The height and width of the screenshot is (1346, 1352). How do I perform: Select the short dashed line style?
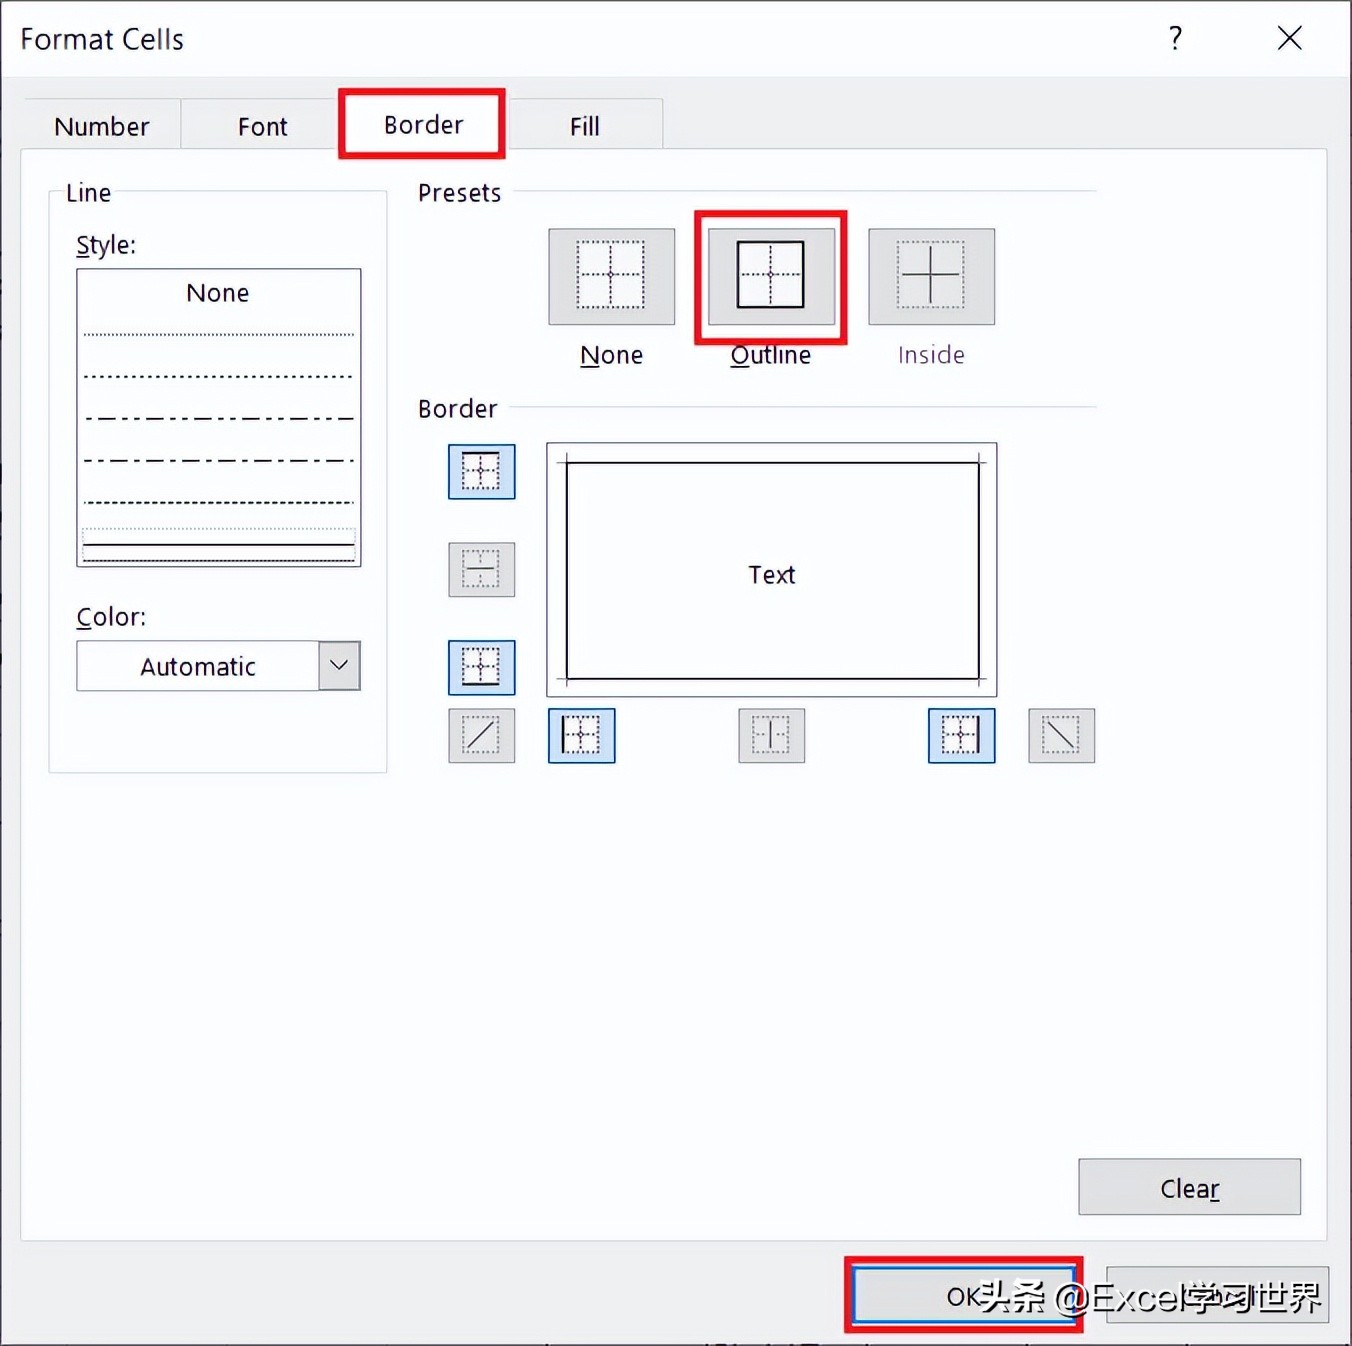point(218,502)
